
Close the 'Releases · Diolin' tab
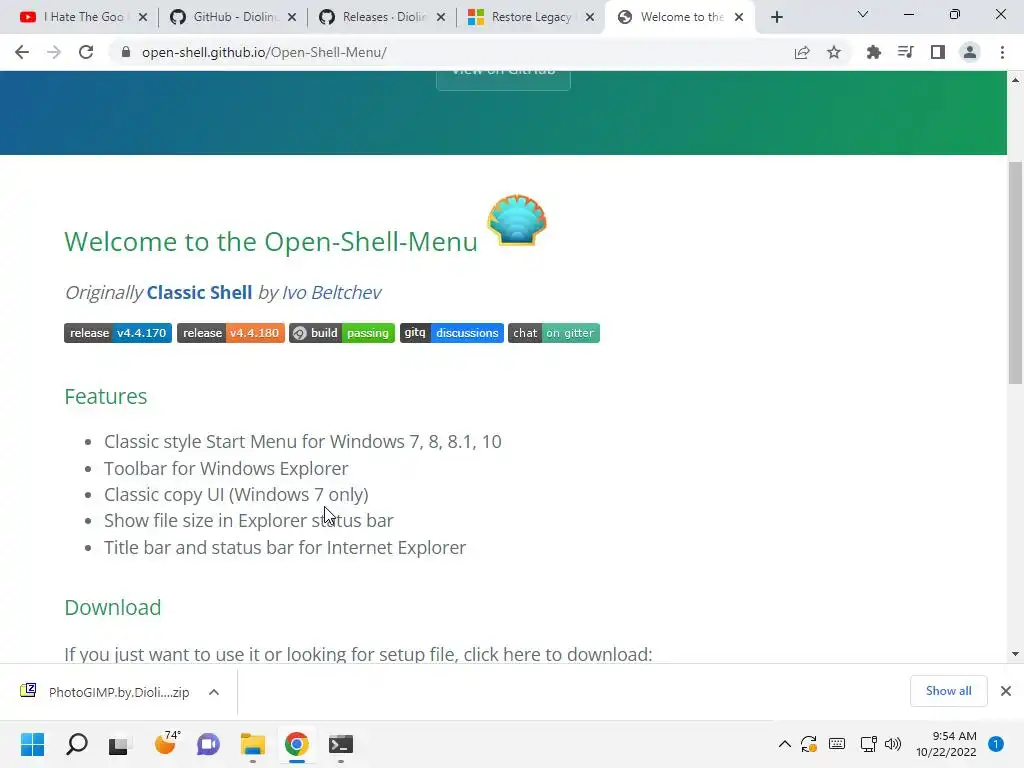coord(441,18)
